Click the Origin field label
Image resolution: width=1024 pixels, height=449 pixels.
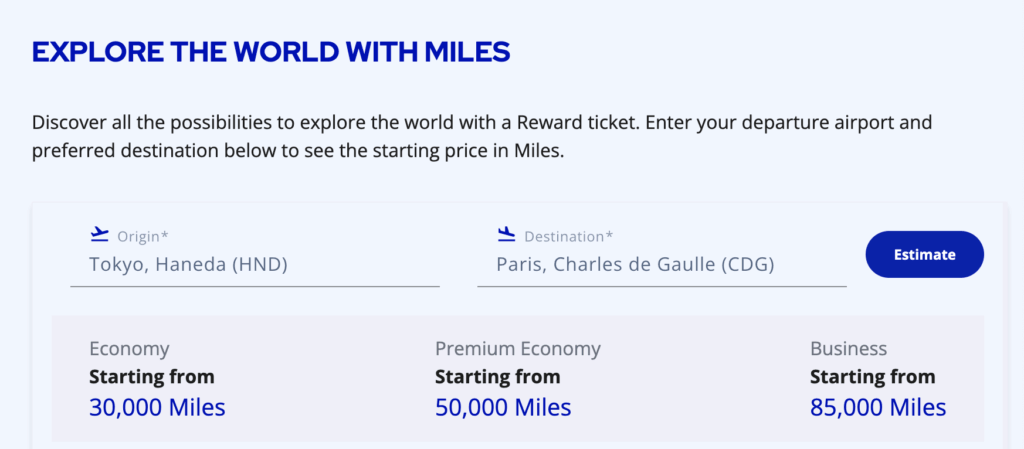point(143,237)
